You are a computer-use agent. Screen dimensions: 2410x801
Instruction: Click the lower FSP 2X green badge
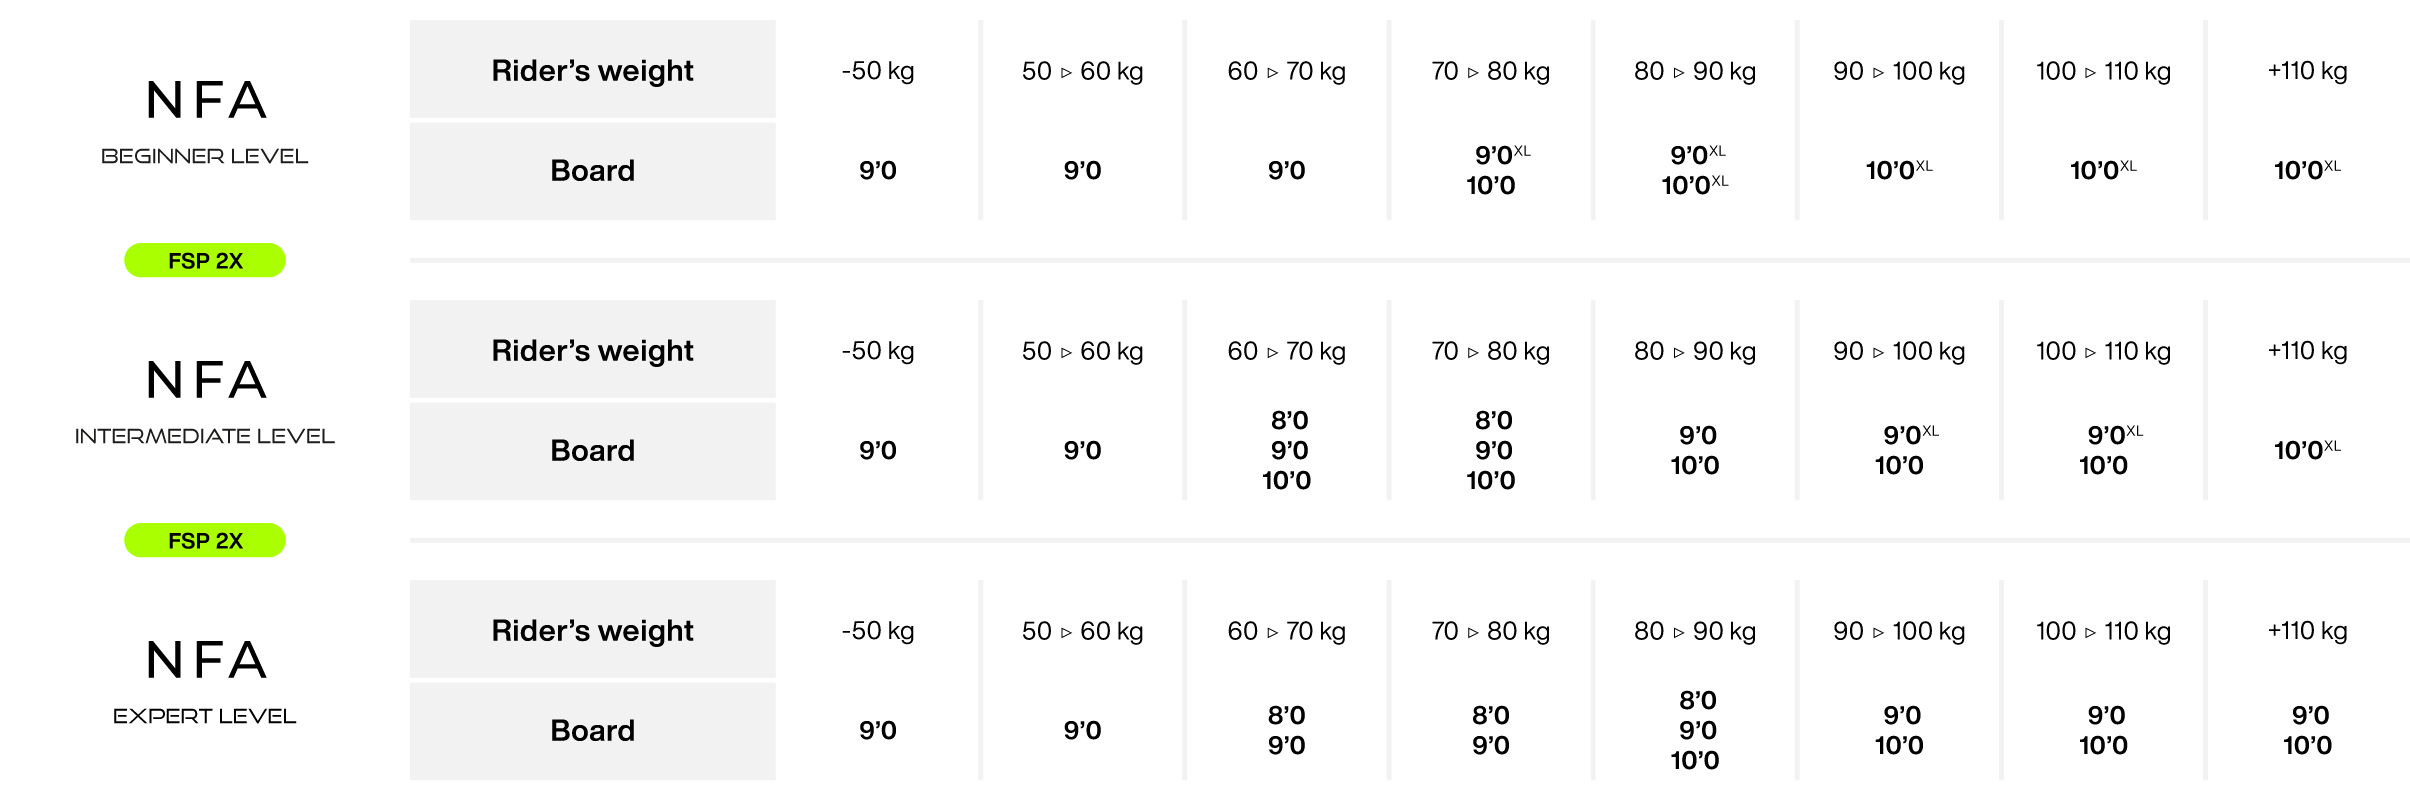[205, 540]
